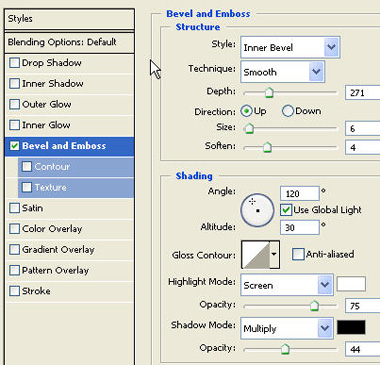
Task: Open the Shadow Mode dropdown showing Multiply
Action: pos(287,328)
